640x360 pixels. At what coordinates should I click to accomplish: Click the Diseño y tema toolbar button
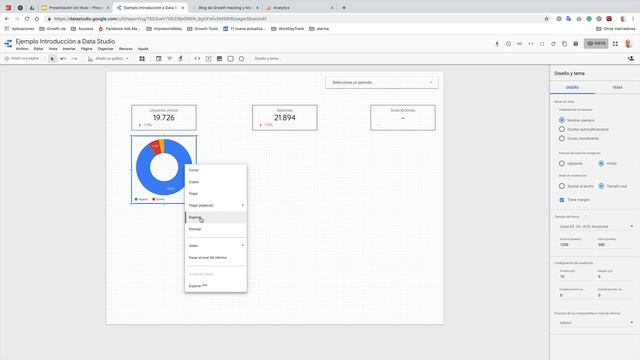point(267,59)
